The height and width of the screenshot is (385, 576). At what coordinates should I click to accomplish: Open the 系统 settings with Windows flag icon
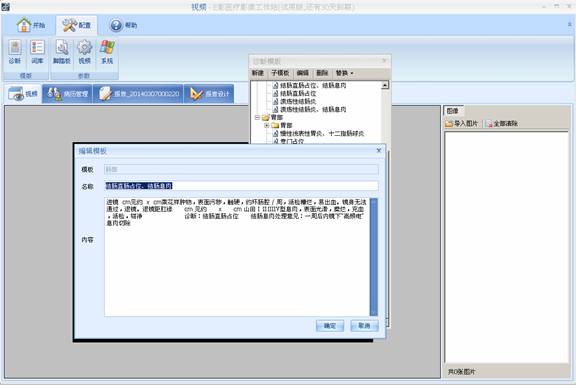(x=107, y=52)
